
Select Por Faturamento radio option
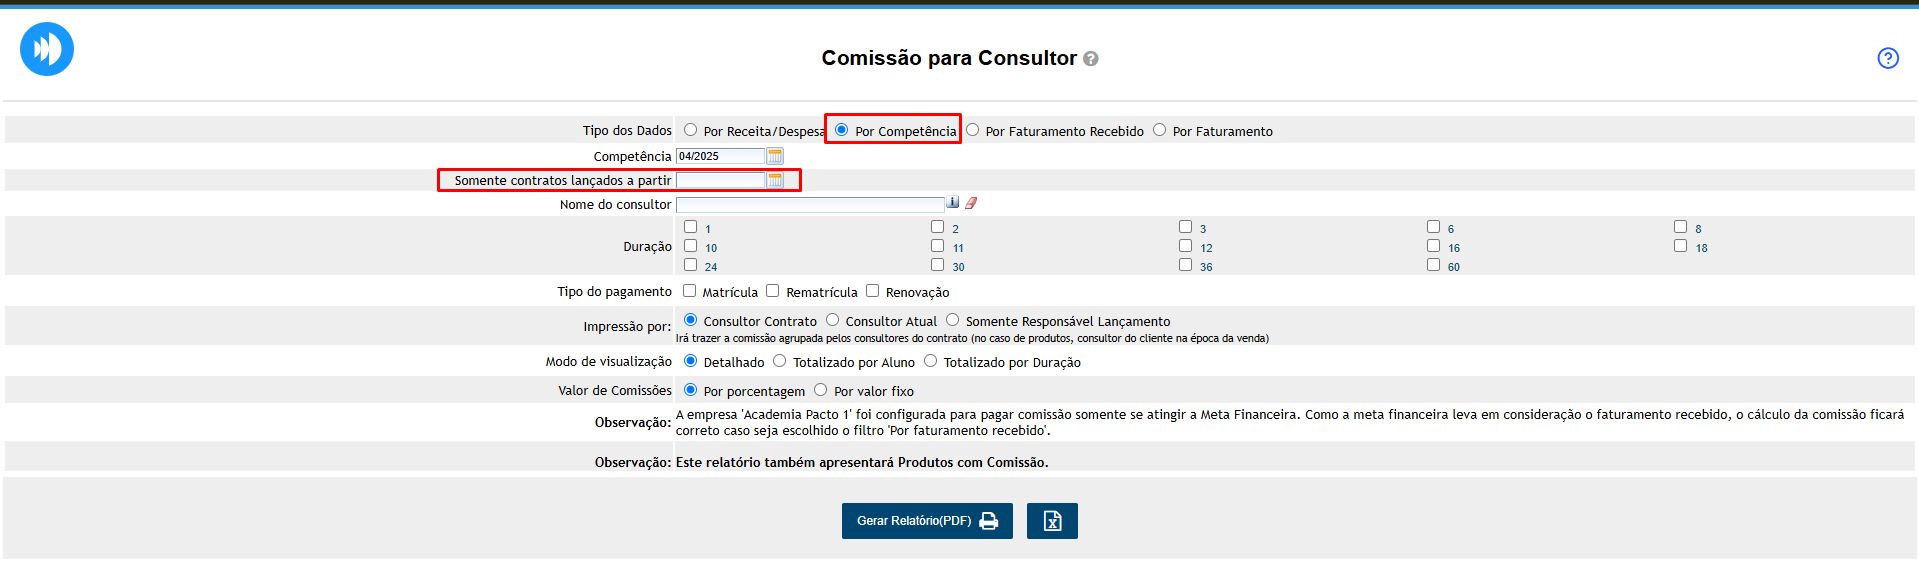tap(1159, 130)
